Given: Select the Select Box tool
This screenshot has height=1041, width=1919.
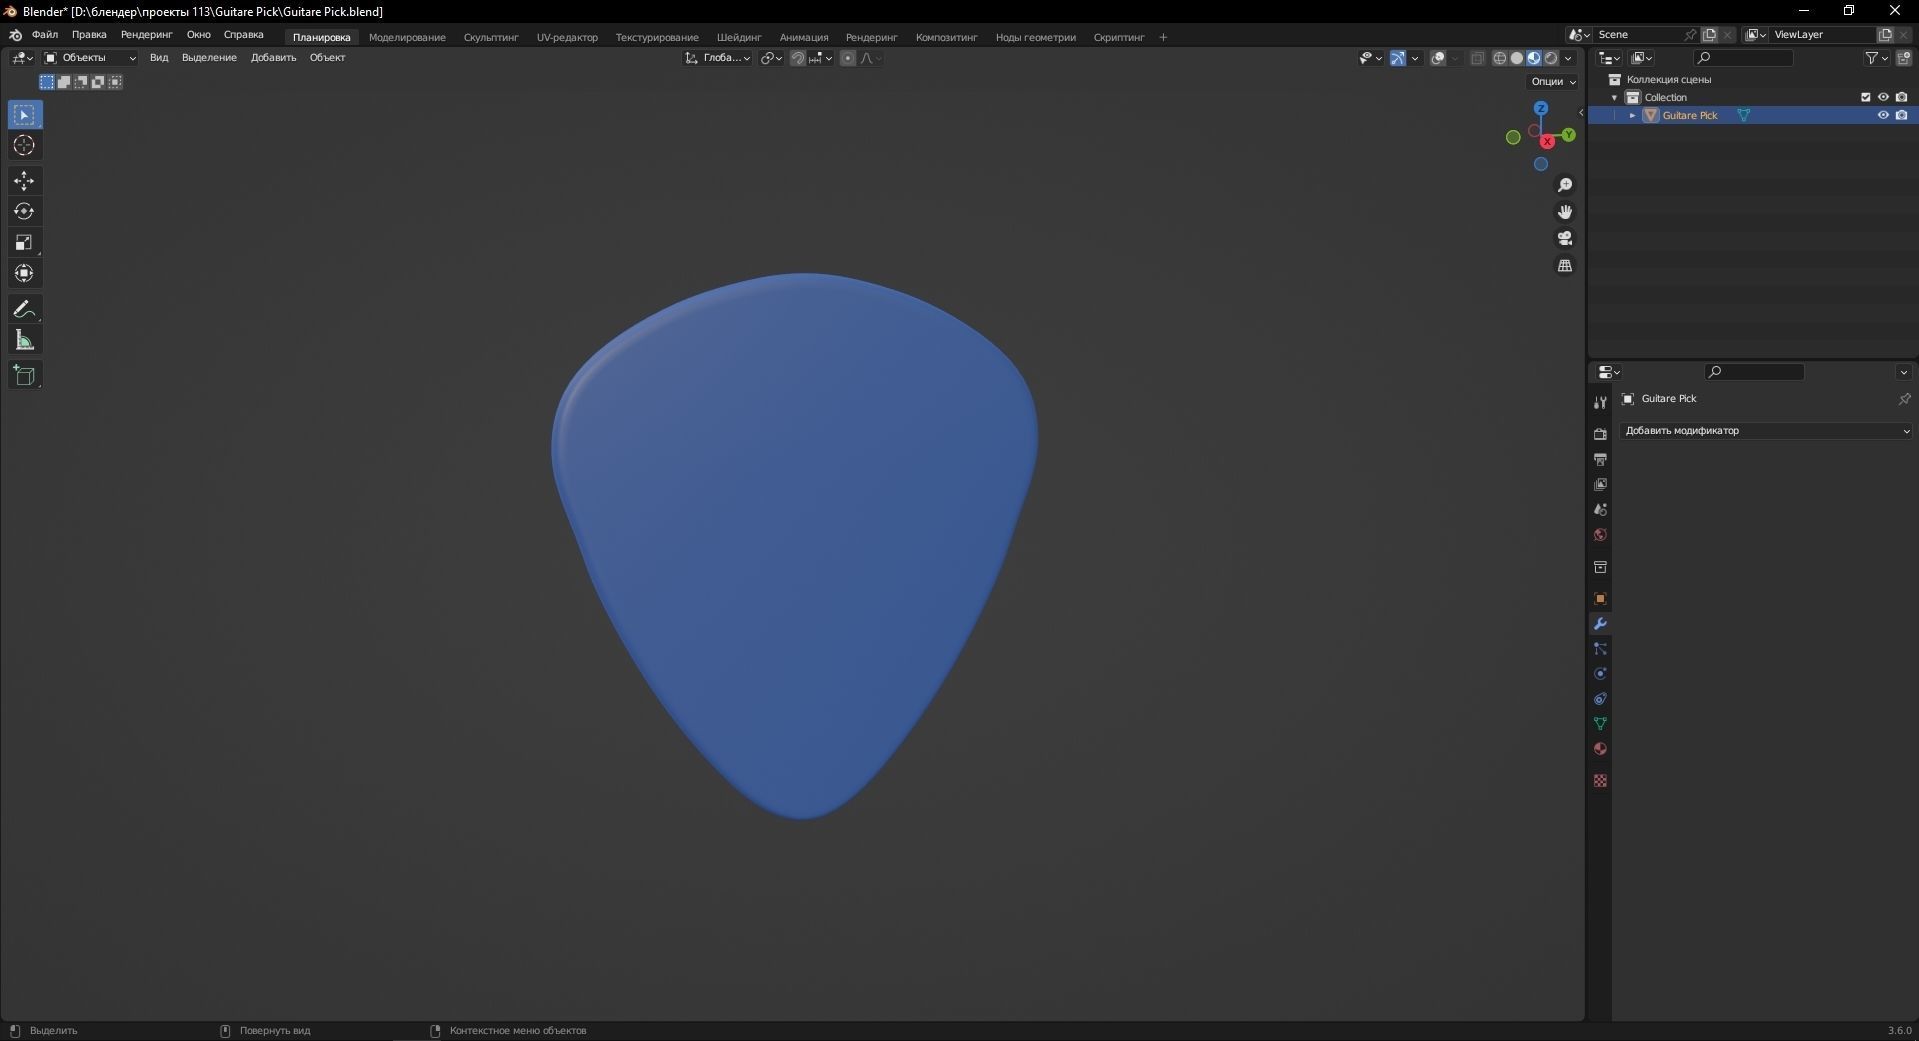Looking at the screenshot, I should click(25, 115).
